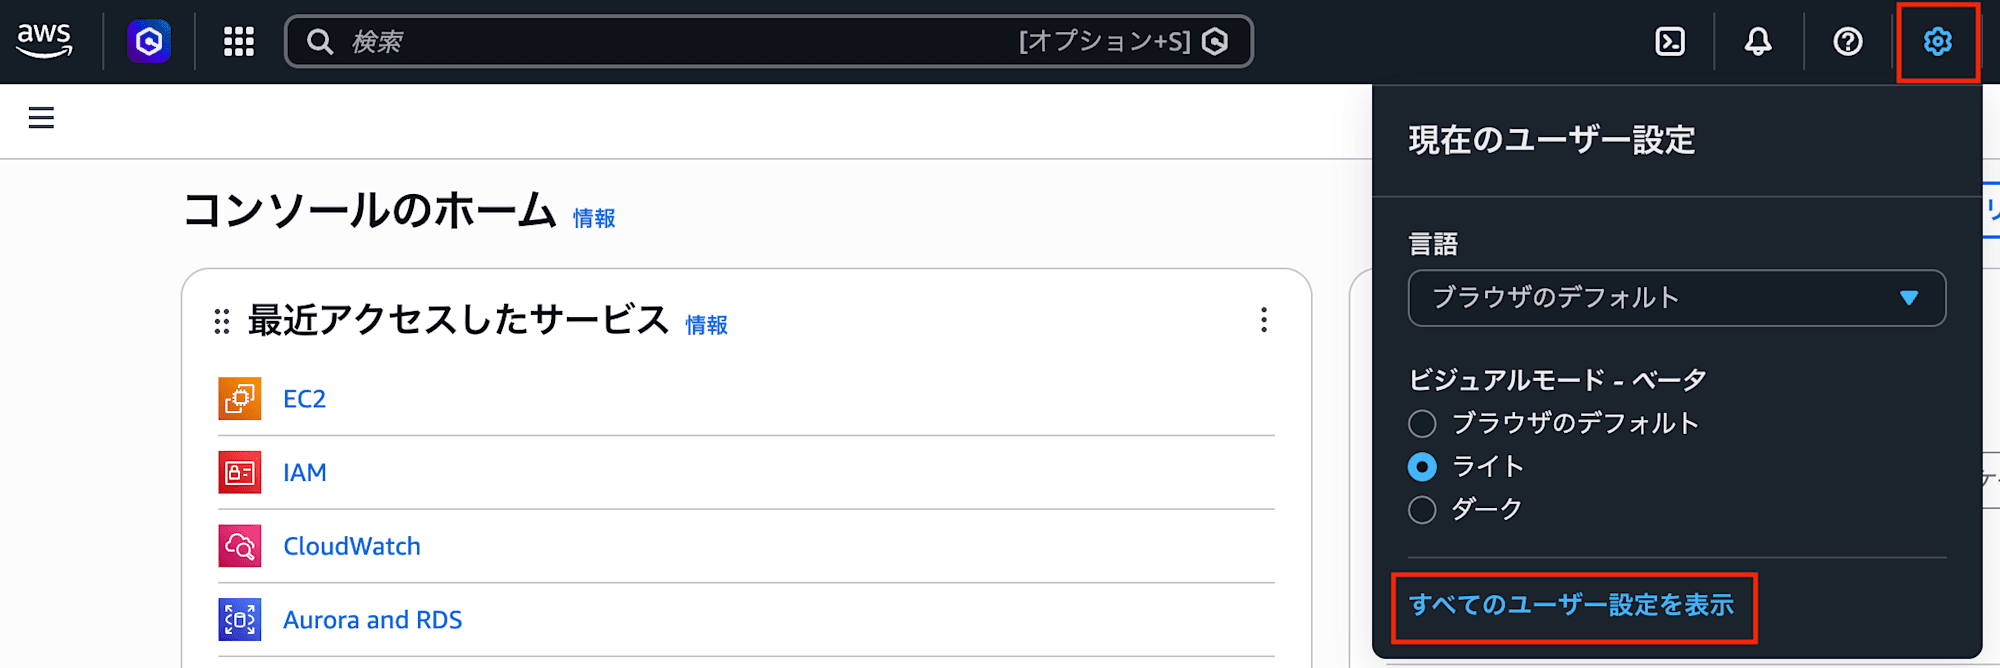Select ブラウザのデフォルト visual mode
Screen dimensions: 2000x668
click(1421, 423)
